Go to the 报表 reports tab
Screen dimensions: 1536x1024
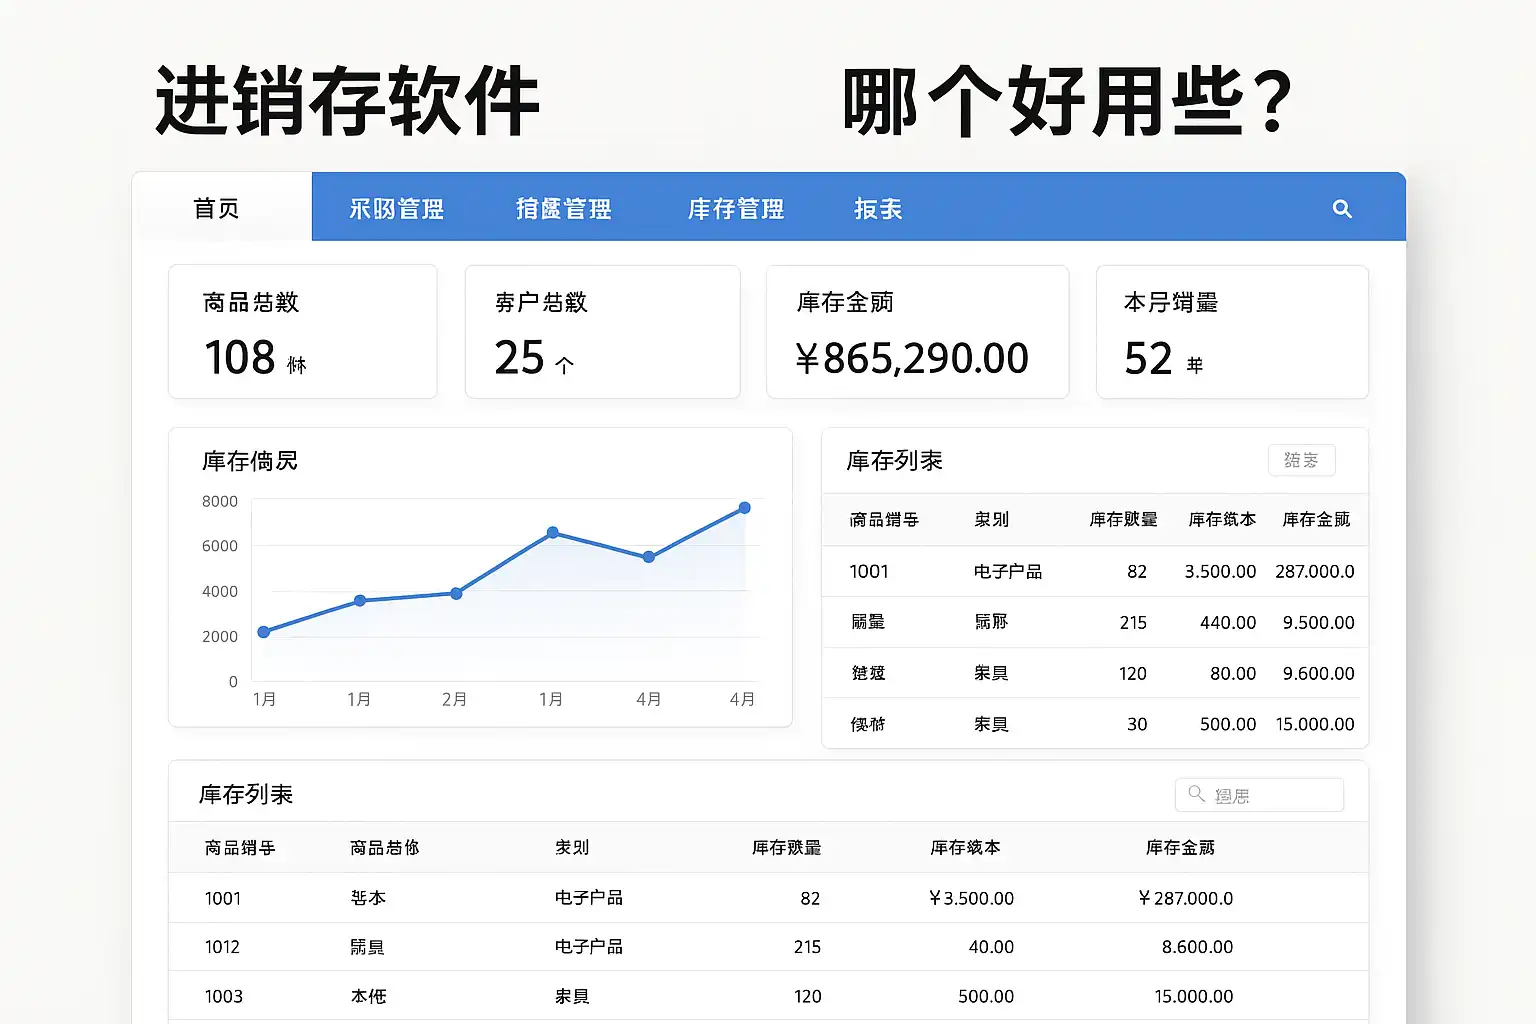click(878, 208)
